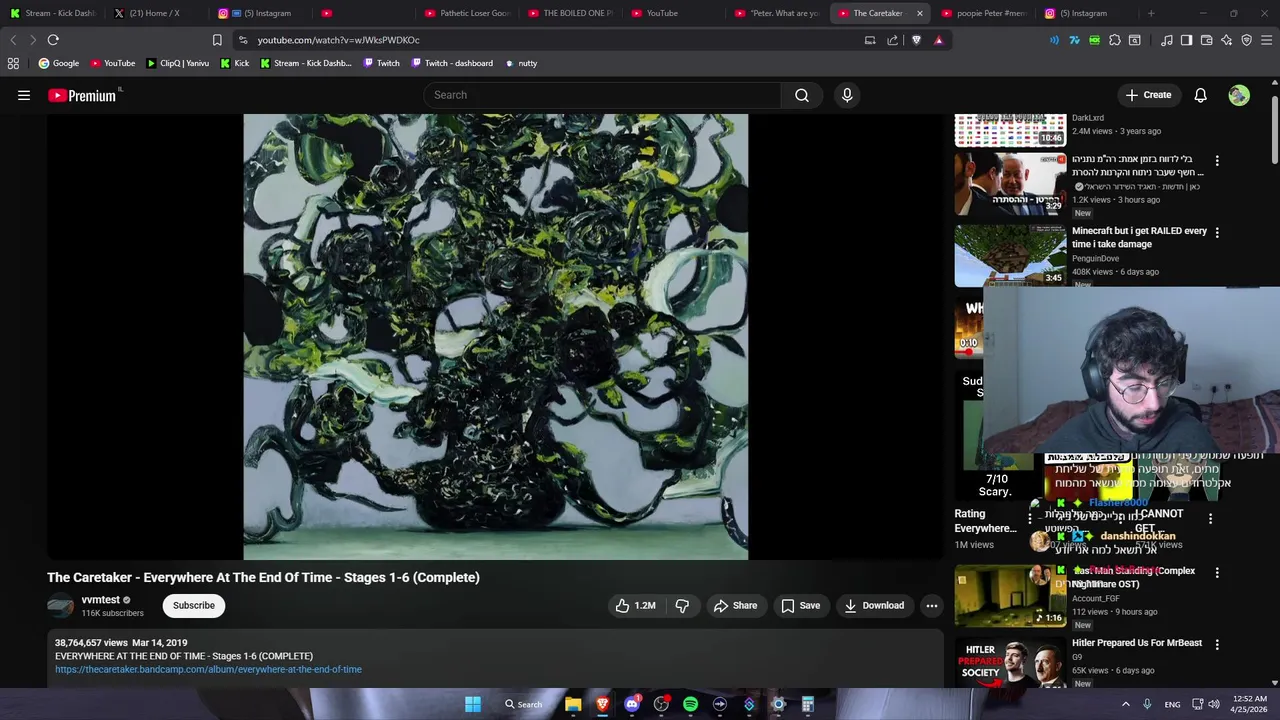Open File Explorer from the taskbar

point(573,704)
